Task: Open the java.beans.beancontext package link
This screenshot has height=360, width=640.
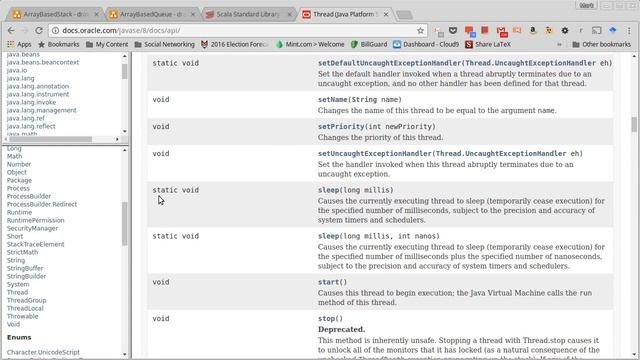Action: click(43, 62)
